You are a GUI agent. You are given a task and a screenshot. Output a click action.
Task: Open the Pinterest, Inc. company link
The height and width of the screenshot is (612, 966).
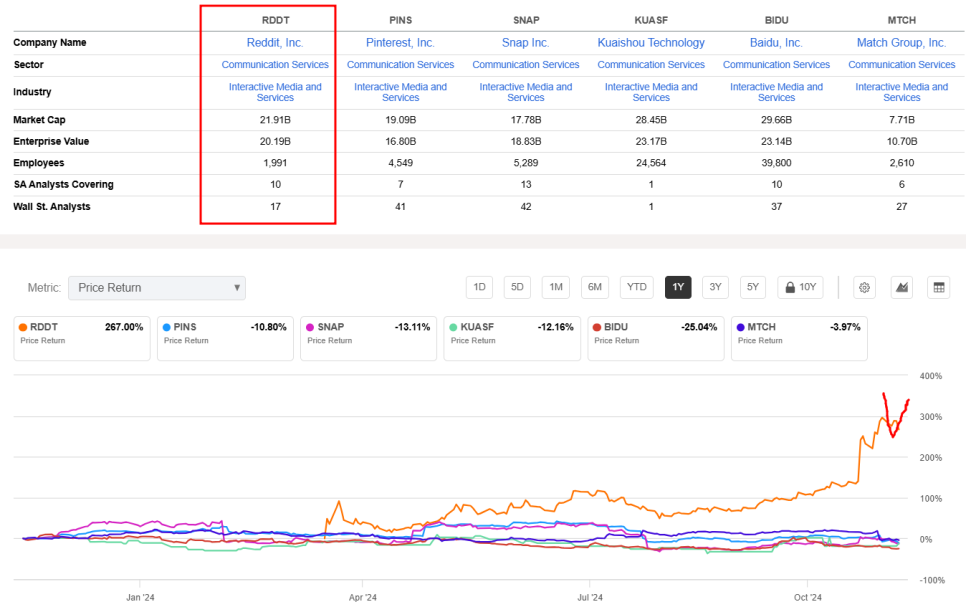[400, 43]
